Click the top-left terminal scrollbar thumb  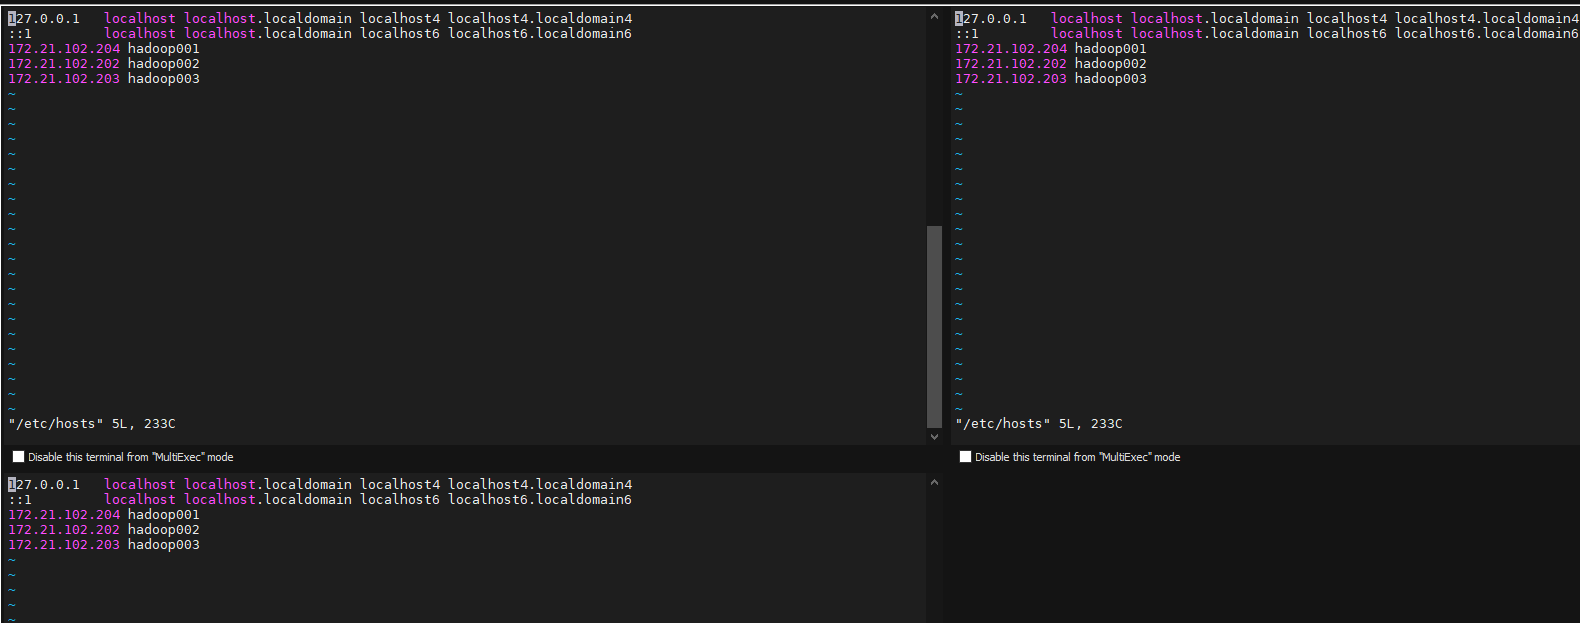(934, 326)
